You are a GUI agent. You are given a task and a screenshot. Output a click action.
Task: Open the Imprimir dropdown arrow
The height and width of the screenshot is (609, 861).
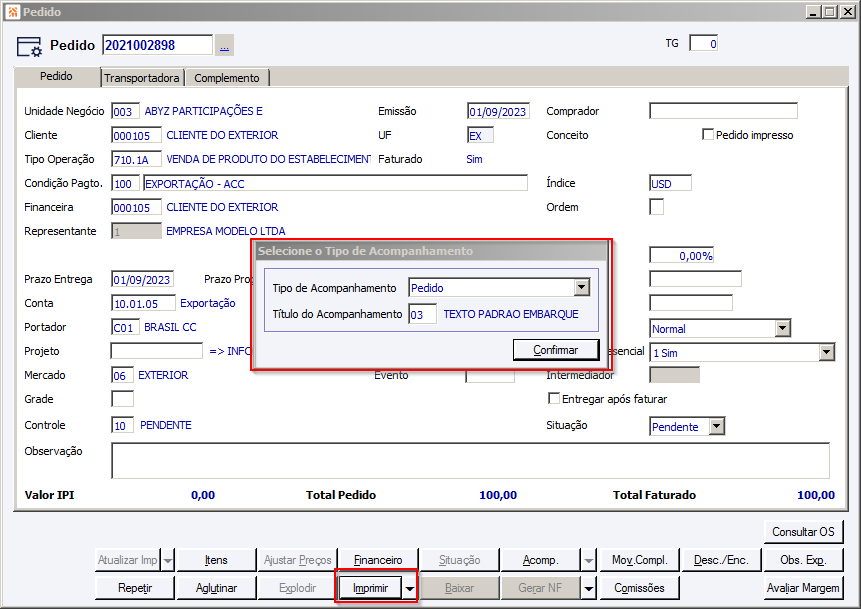tap(410, 588)
